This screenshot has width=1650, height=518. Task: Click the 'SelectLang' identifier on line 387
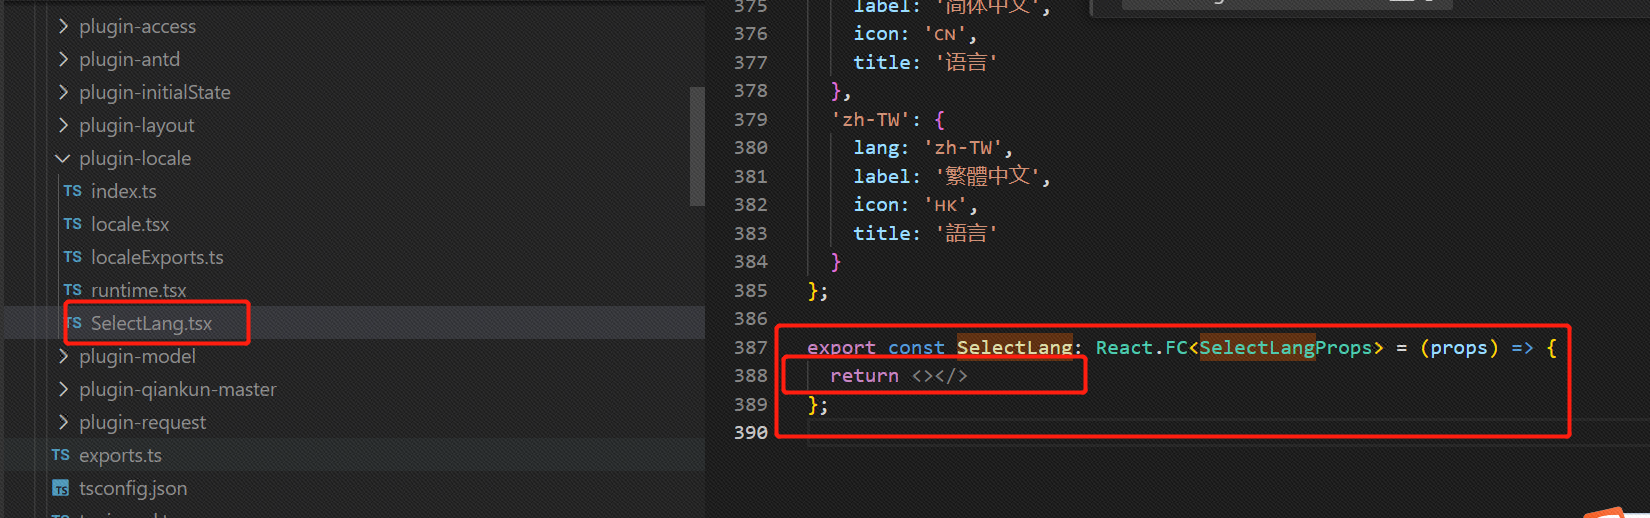[1014, 347]
